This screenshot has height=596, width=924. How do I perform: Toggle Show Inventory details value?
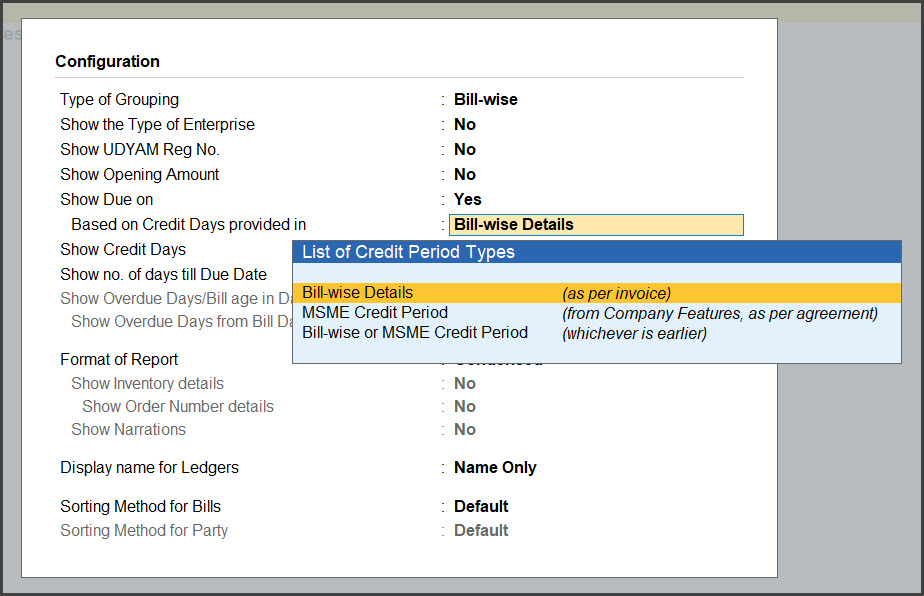point(464,383)
